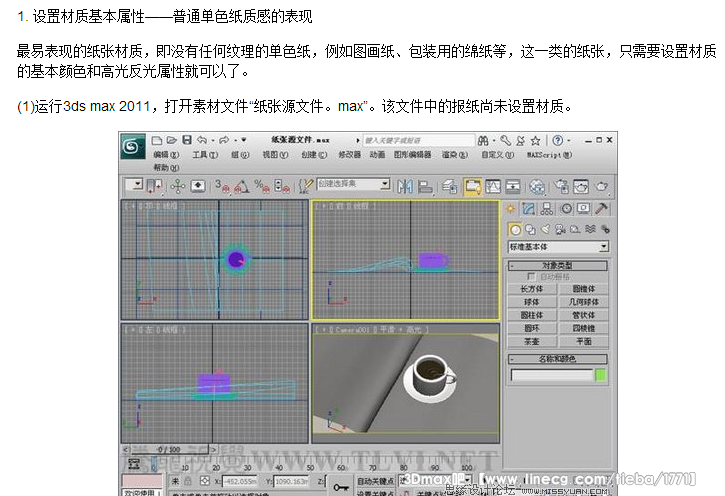Screen dimensions: 725x496
Task: Click the wrench subscription icon
Action: [506, 141]
